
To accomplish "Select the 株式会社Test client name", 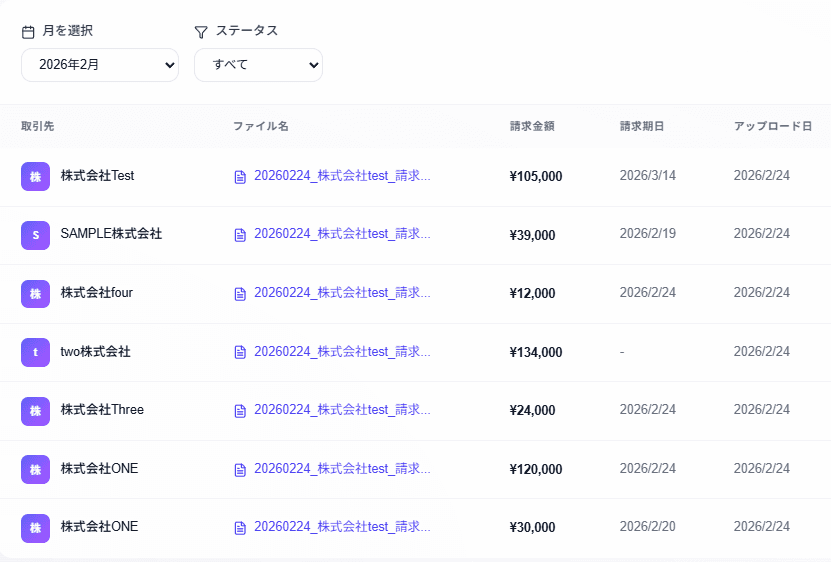I will [98, 175].
